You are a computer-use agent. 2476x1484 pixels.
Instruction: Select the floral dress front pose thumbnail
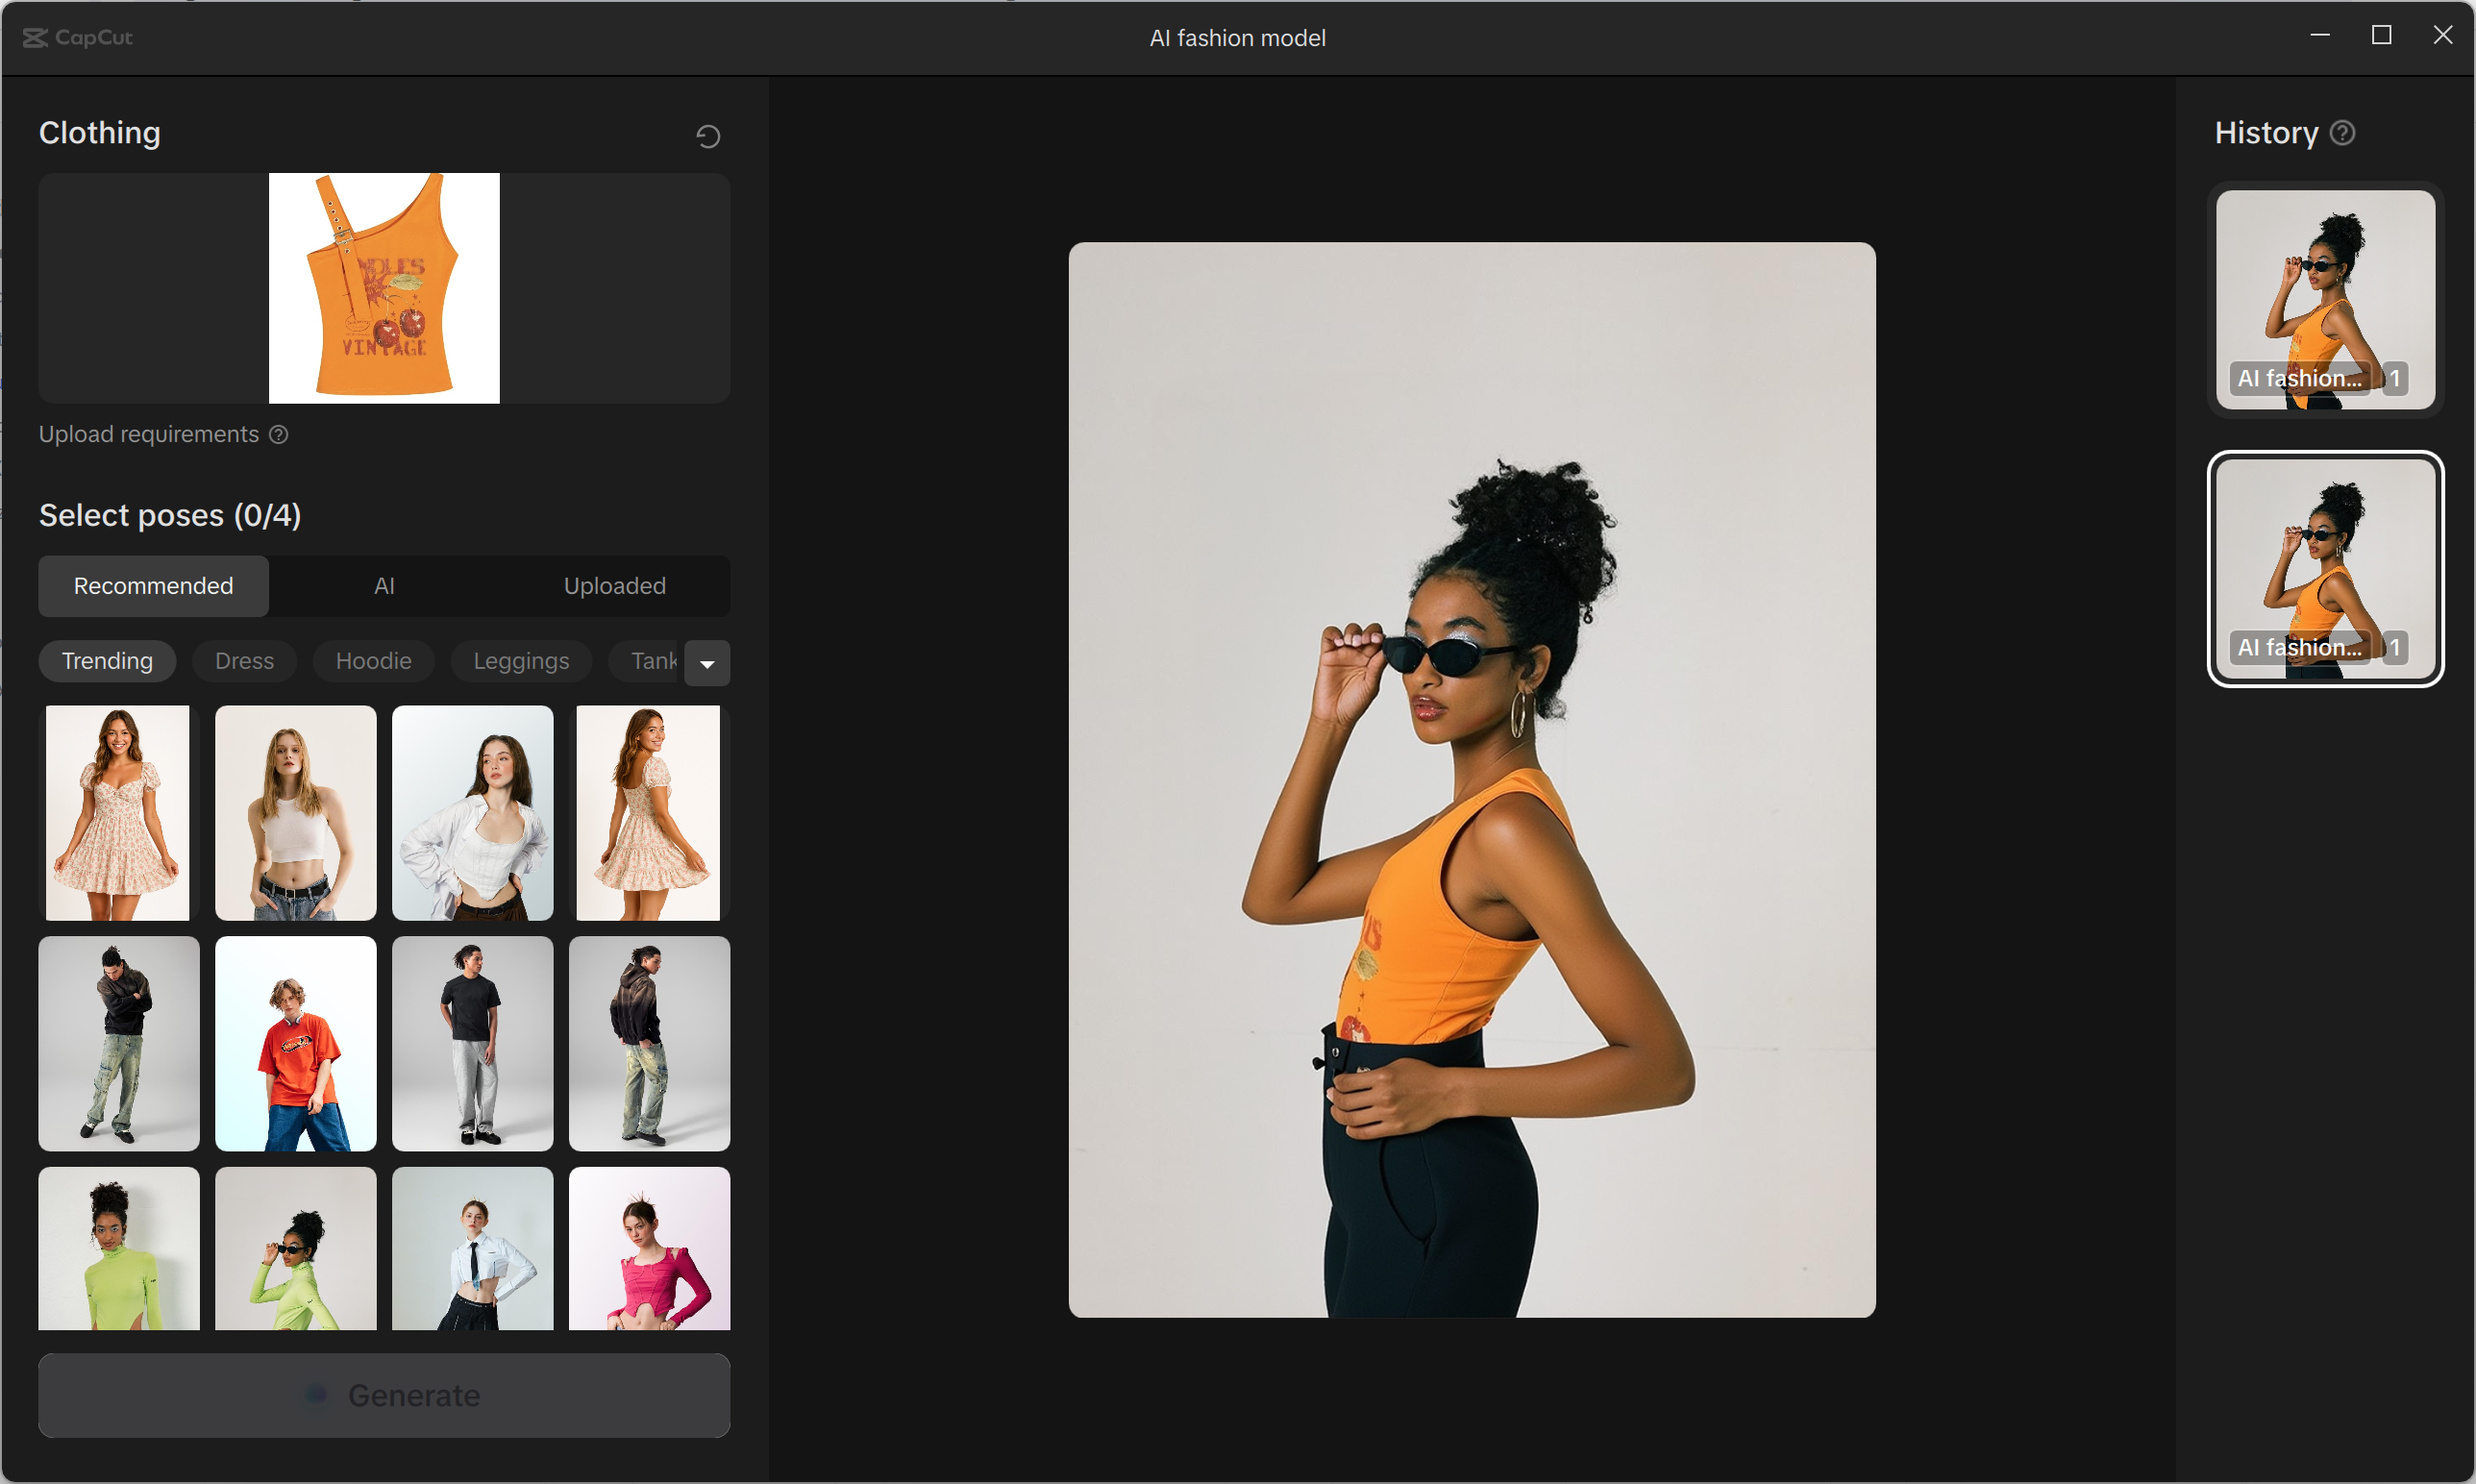118,812
